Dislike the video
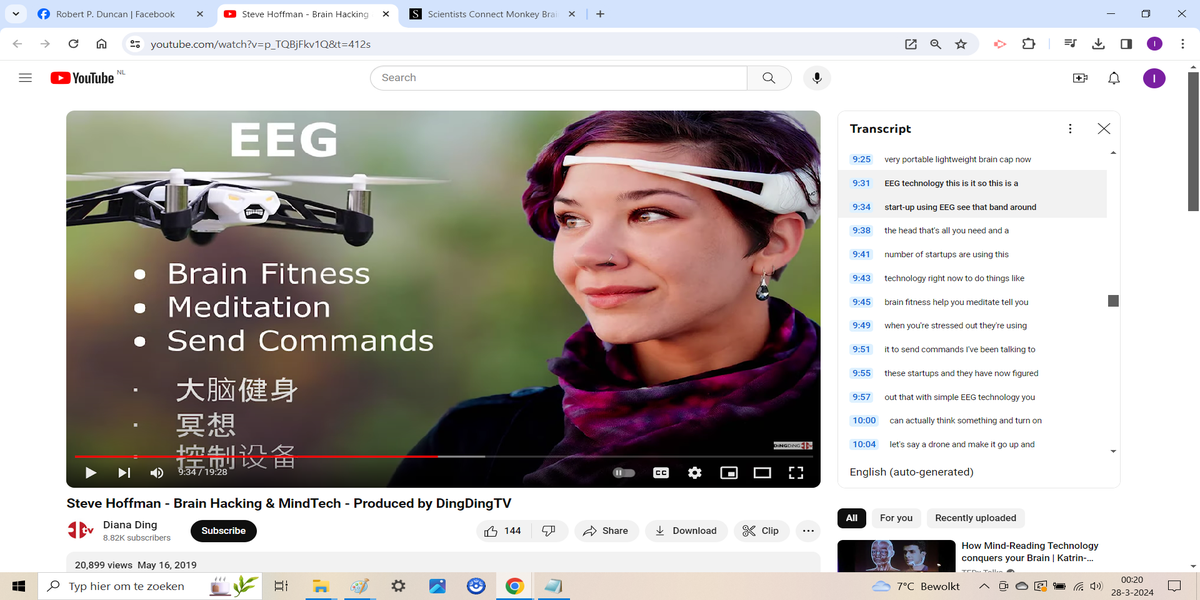 pos(549,531)
